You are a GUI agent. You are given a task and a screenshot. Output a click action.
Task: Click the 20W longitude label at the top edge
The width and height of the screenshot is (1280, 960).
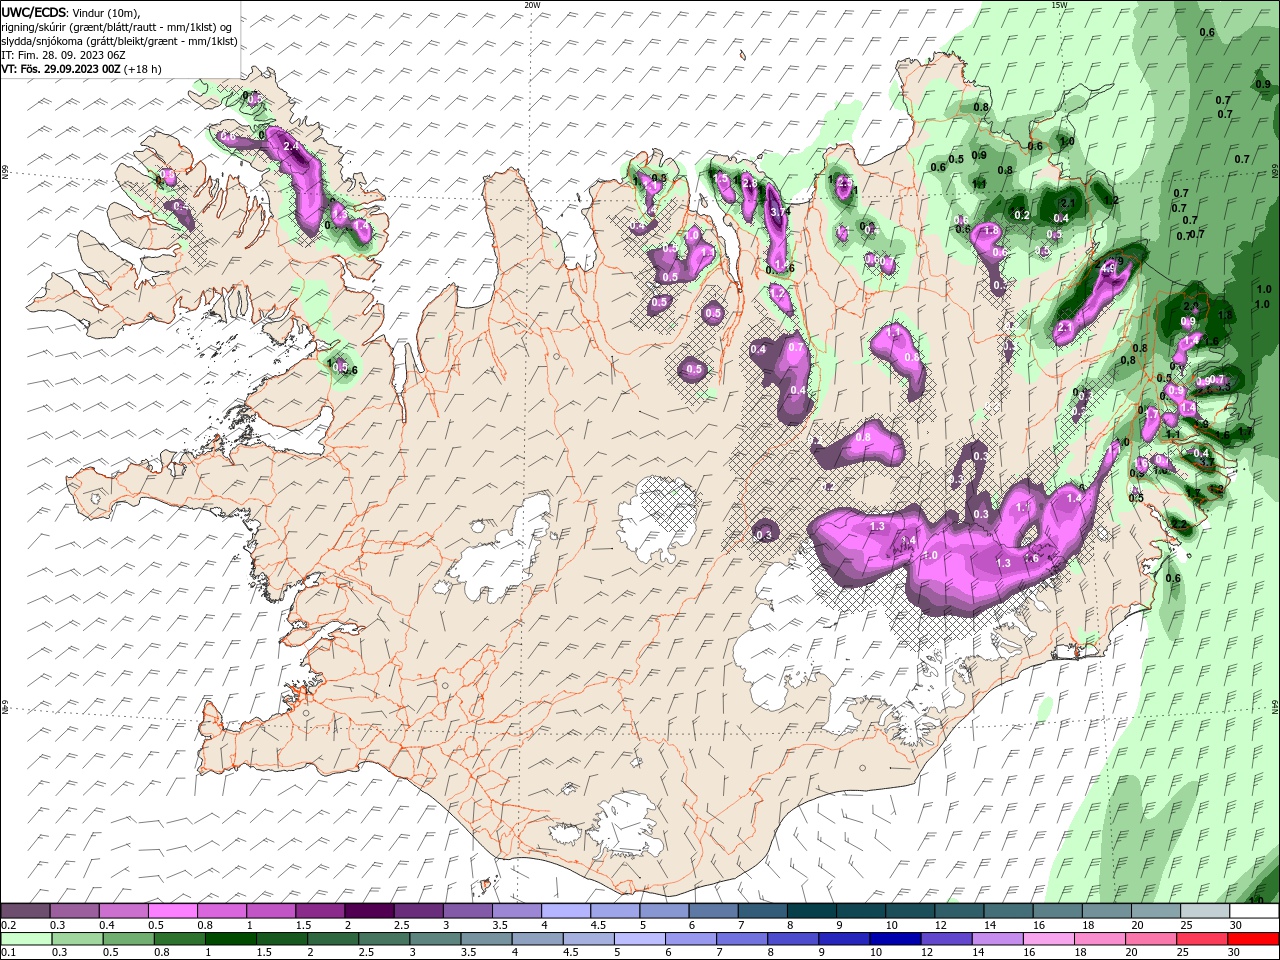(532, 5)
